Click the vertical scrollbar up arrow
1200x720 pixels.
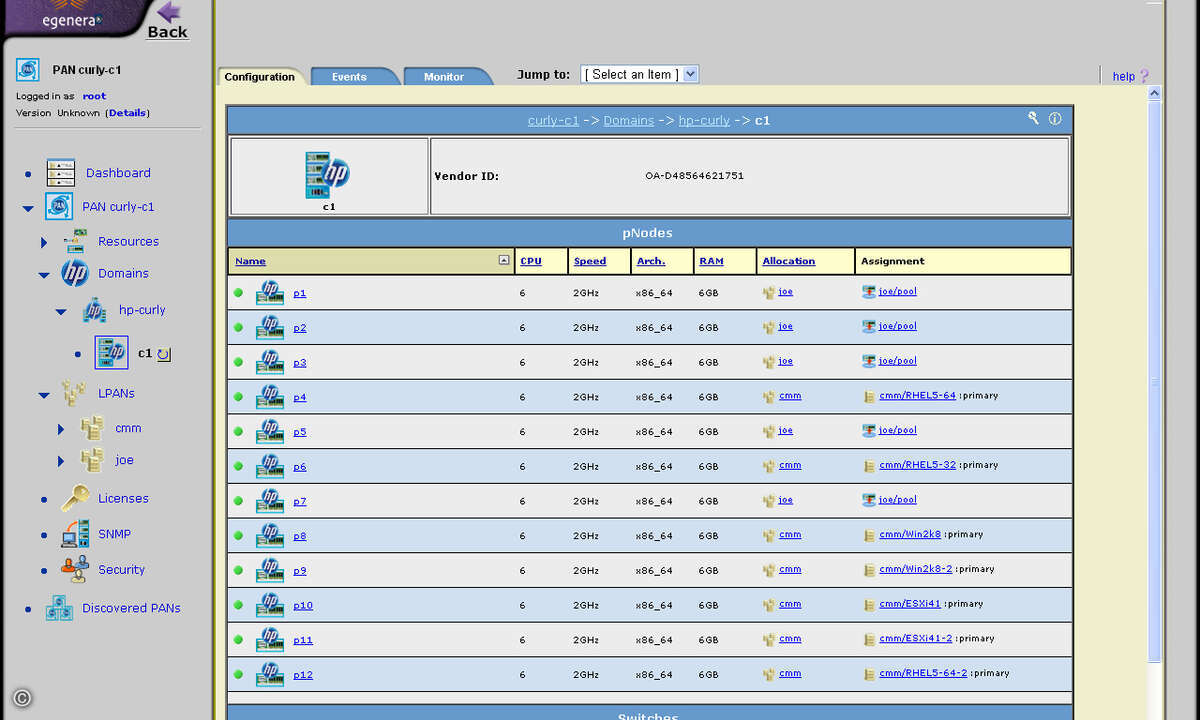[1154, 93]
